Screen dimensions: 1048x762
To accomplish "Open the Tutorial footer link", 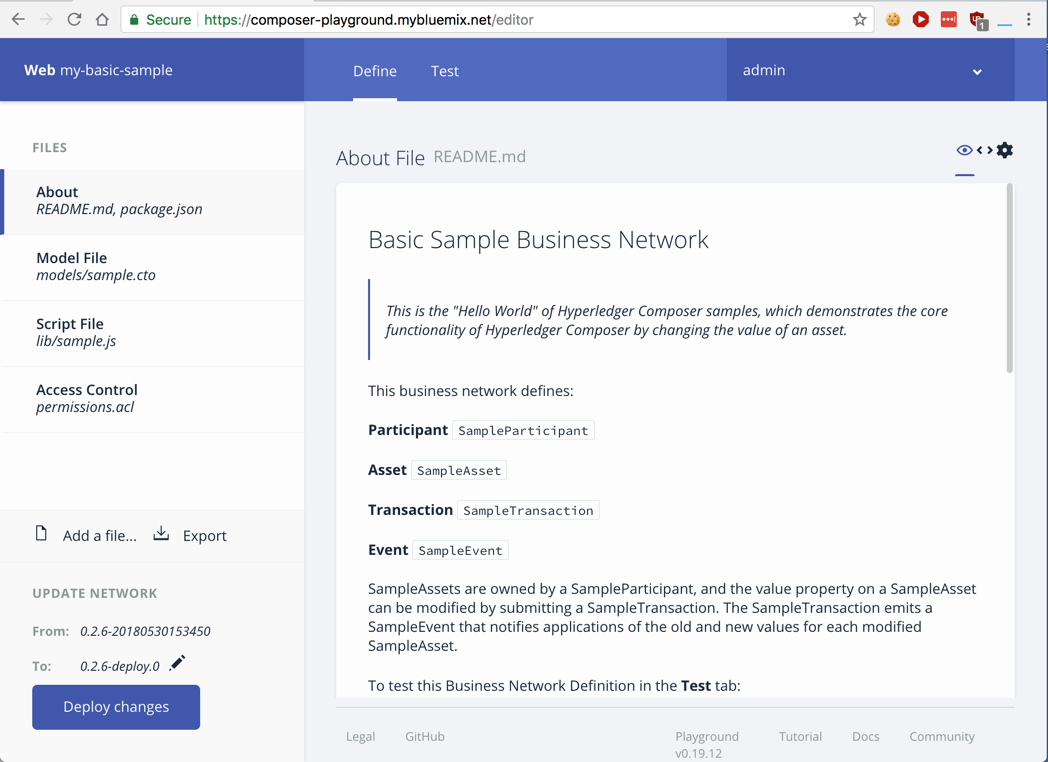I will 800,736.
